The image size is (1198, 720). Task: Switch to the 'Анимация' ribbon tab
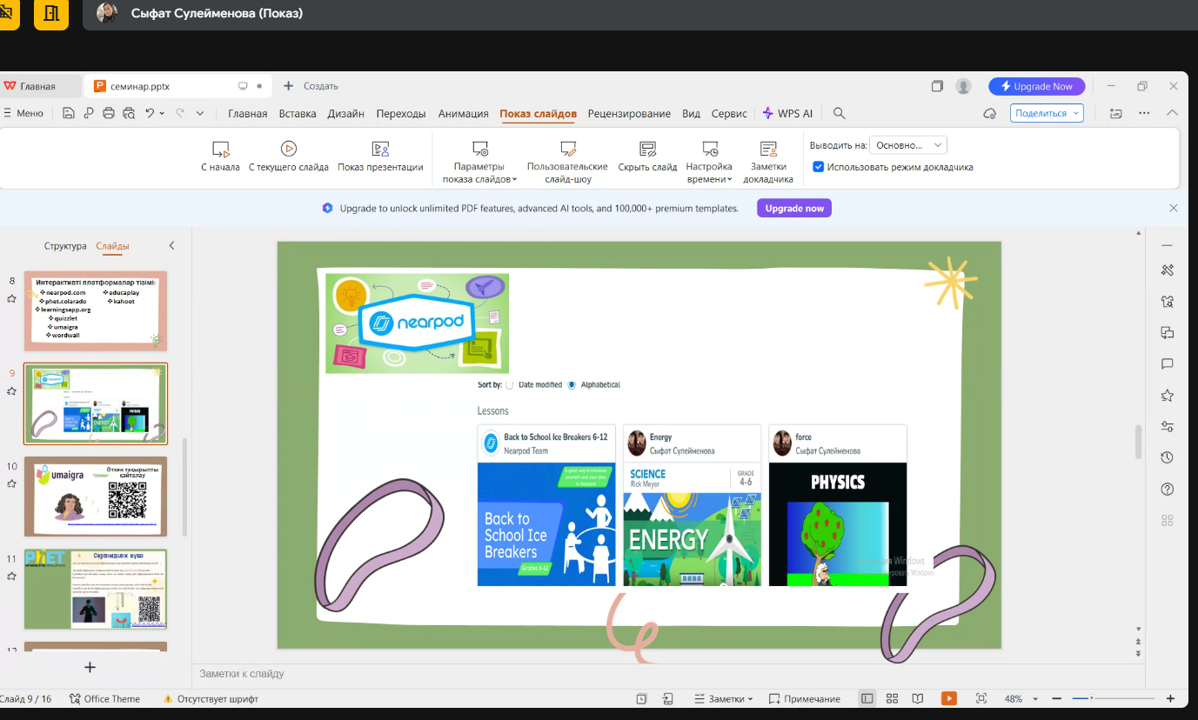pos(463,113)
